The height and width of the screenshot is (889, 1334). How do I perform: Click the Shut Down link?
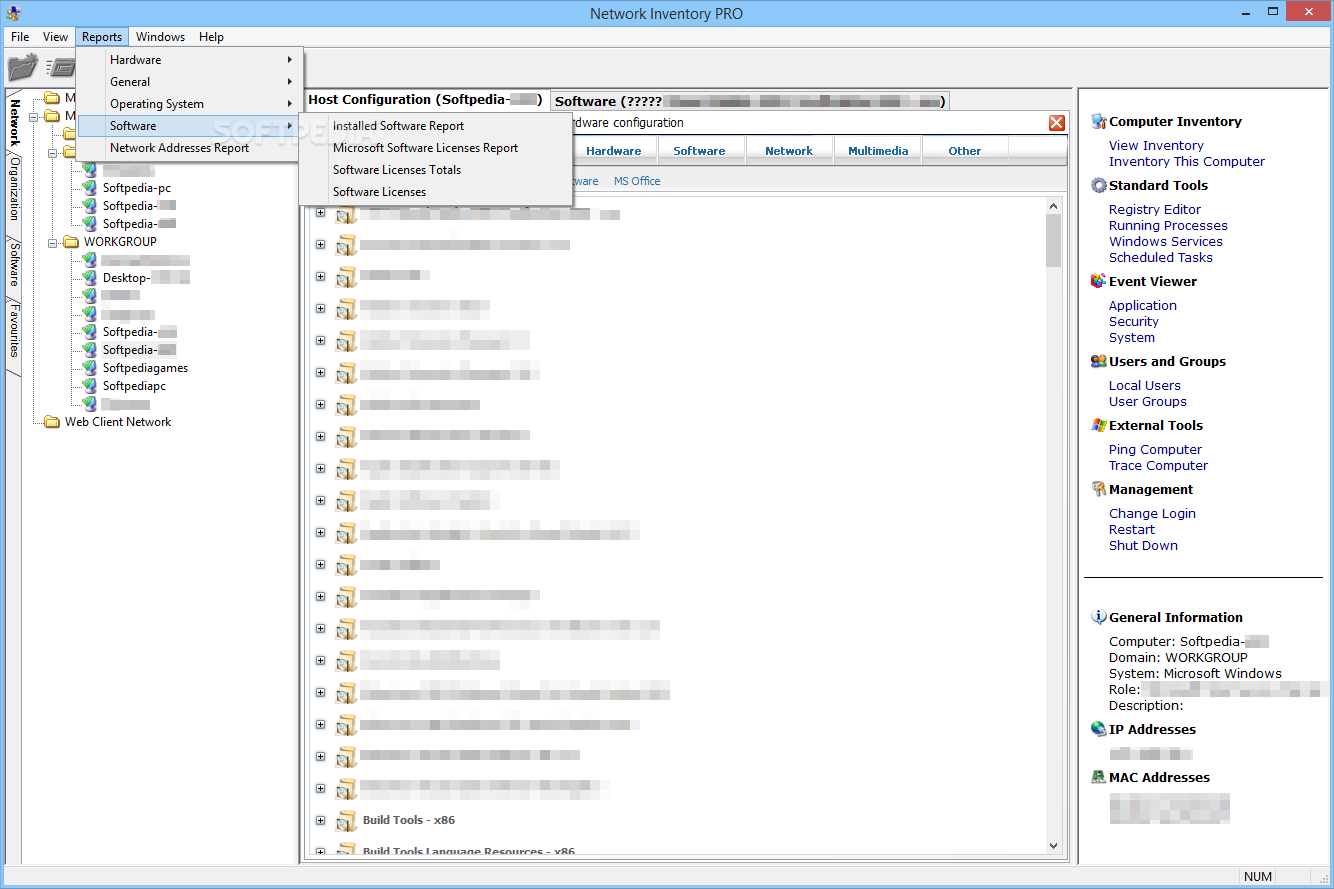click(1144, 546)
